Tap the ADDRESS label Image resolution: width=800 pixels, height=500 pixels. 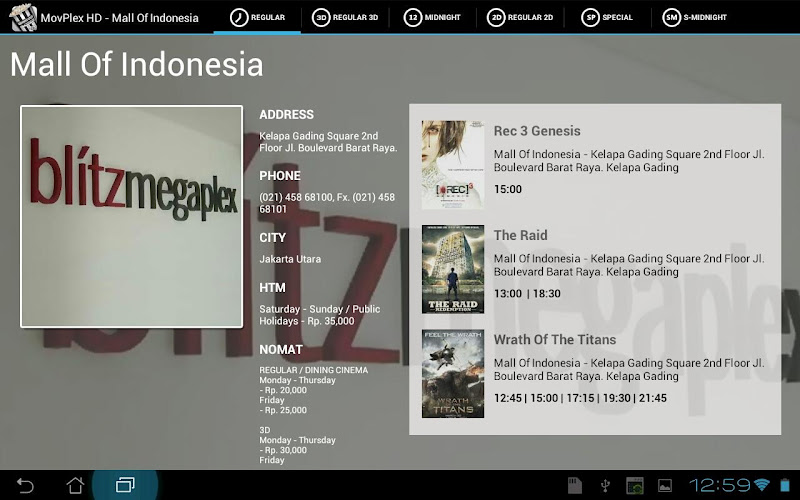286,115
